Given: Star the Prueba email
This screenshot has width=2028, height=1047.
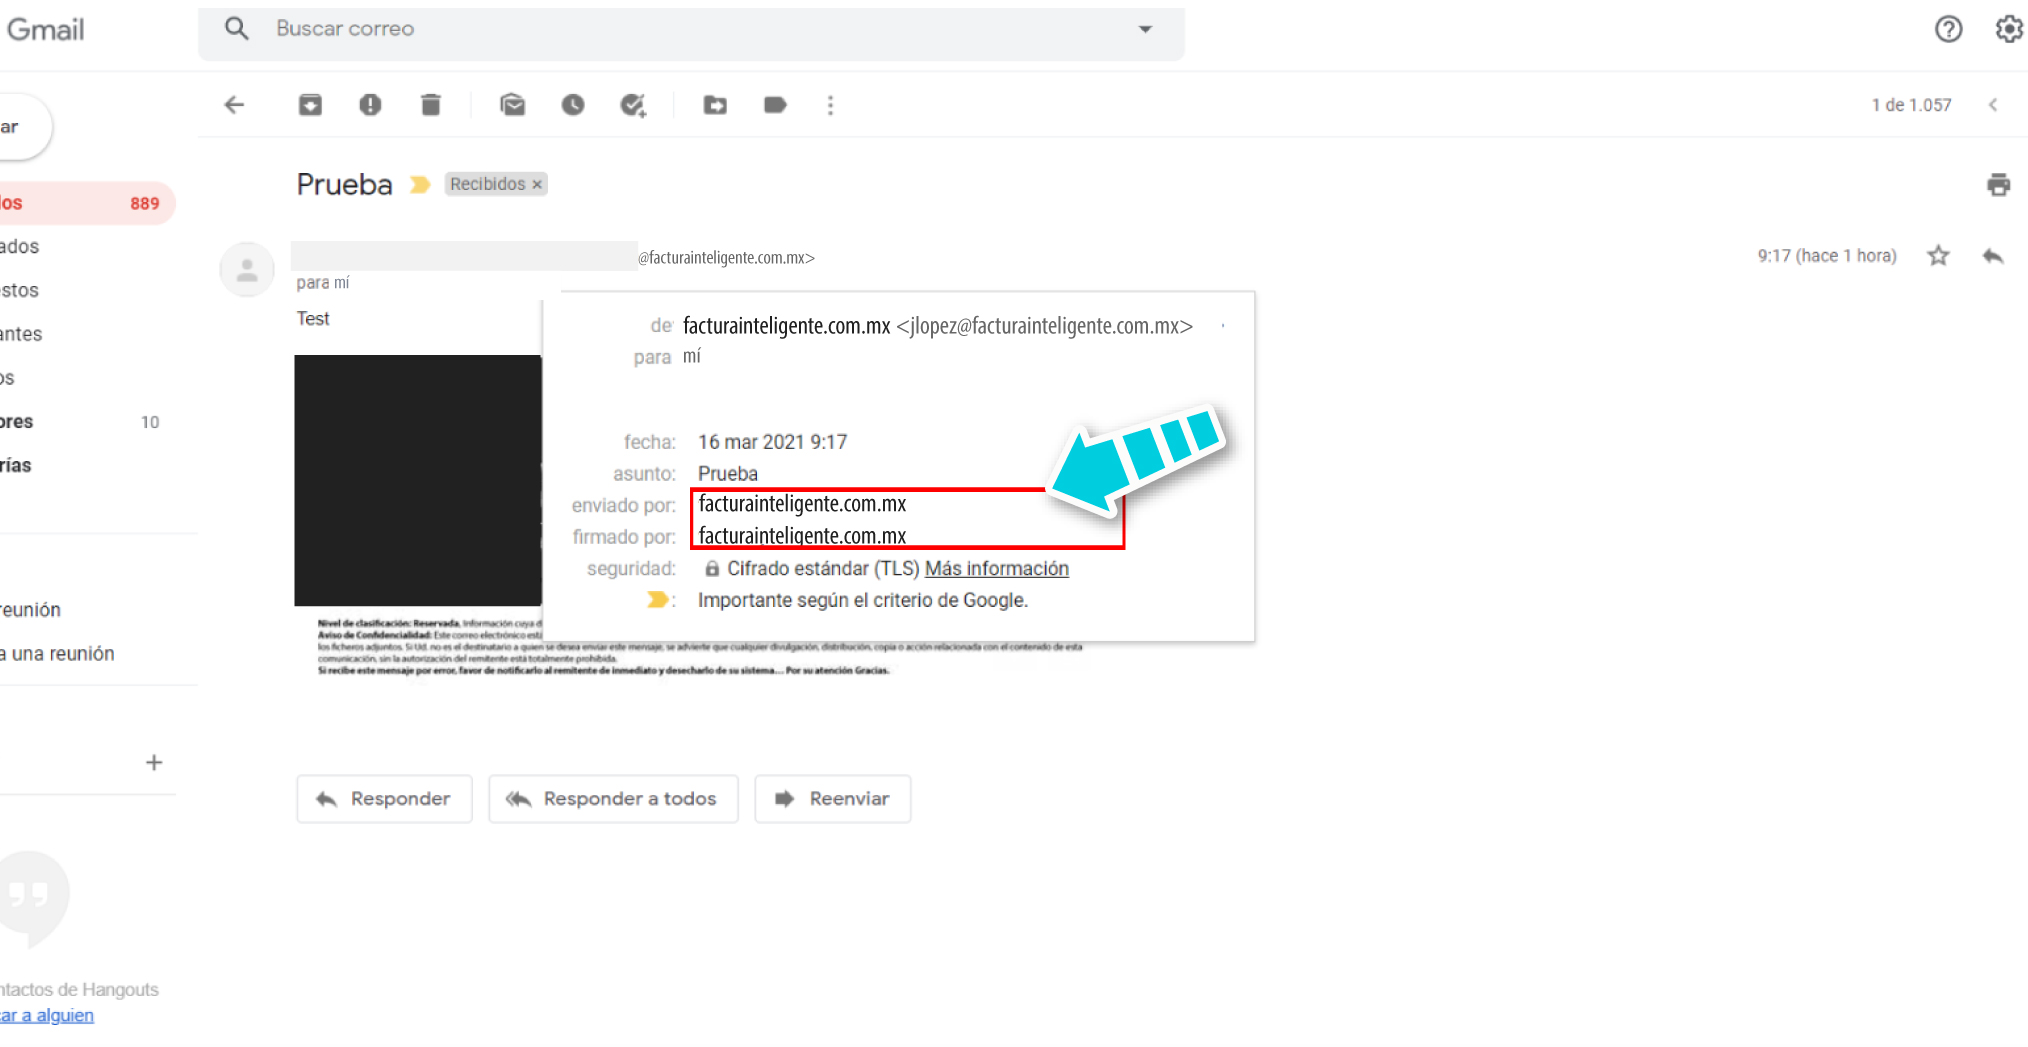Looking at the screenshot, I should 1938,255.
